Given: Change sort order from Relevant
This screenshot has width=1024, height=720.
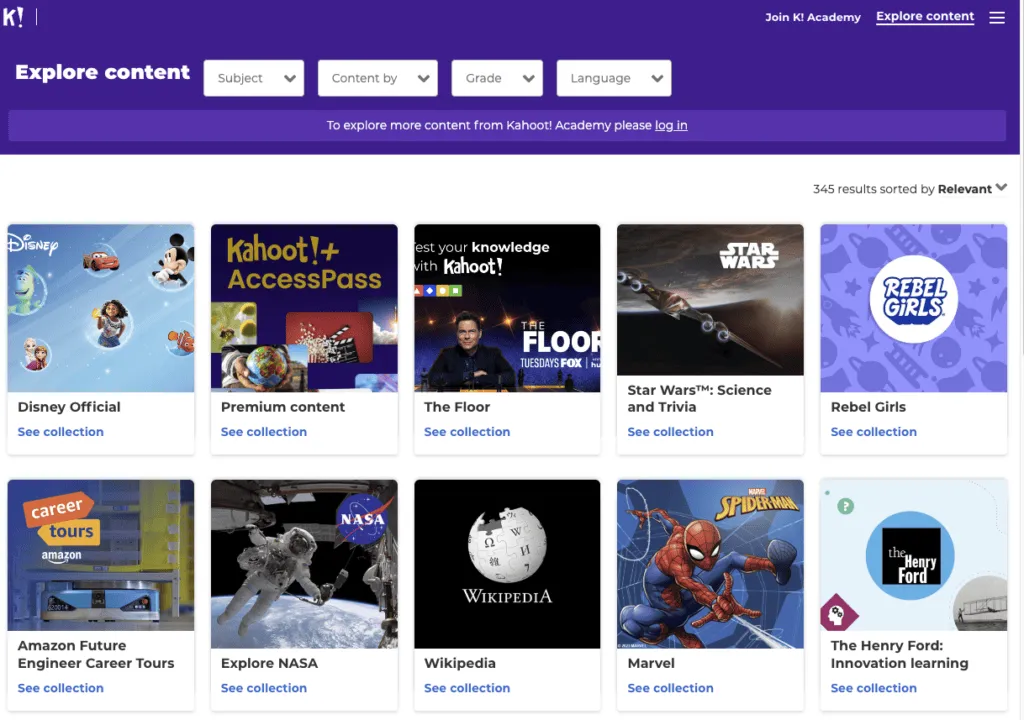Looking at the screenshot, I should point(971,189).
